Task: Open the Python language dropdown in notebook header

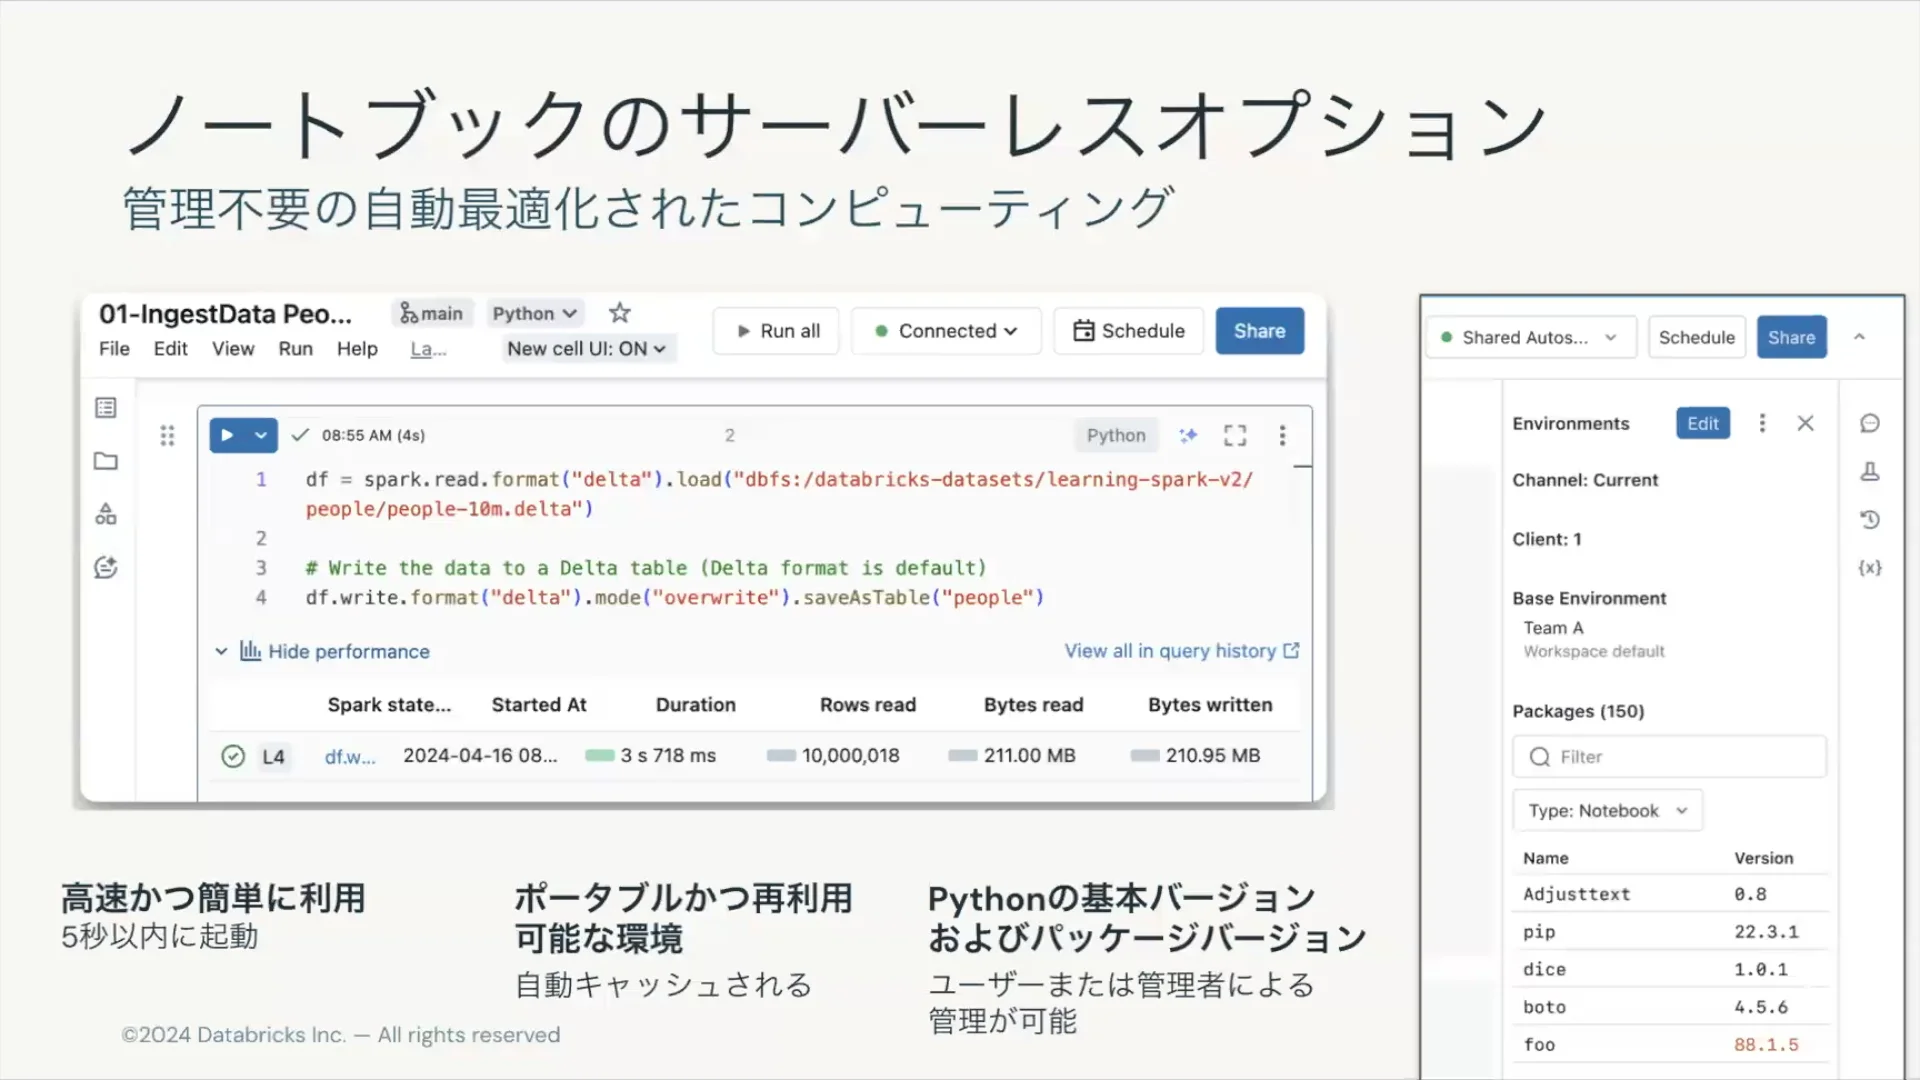Action: click(535, 312)
